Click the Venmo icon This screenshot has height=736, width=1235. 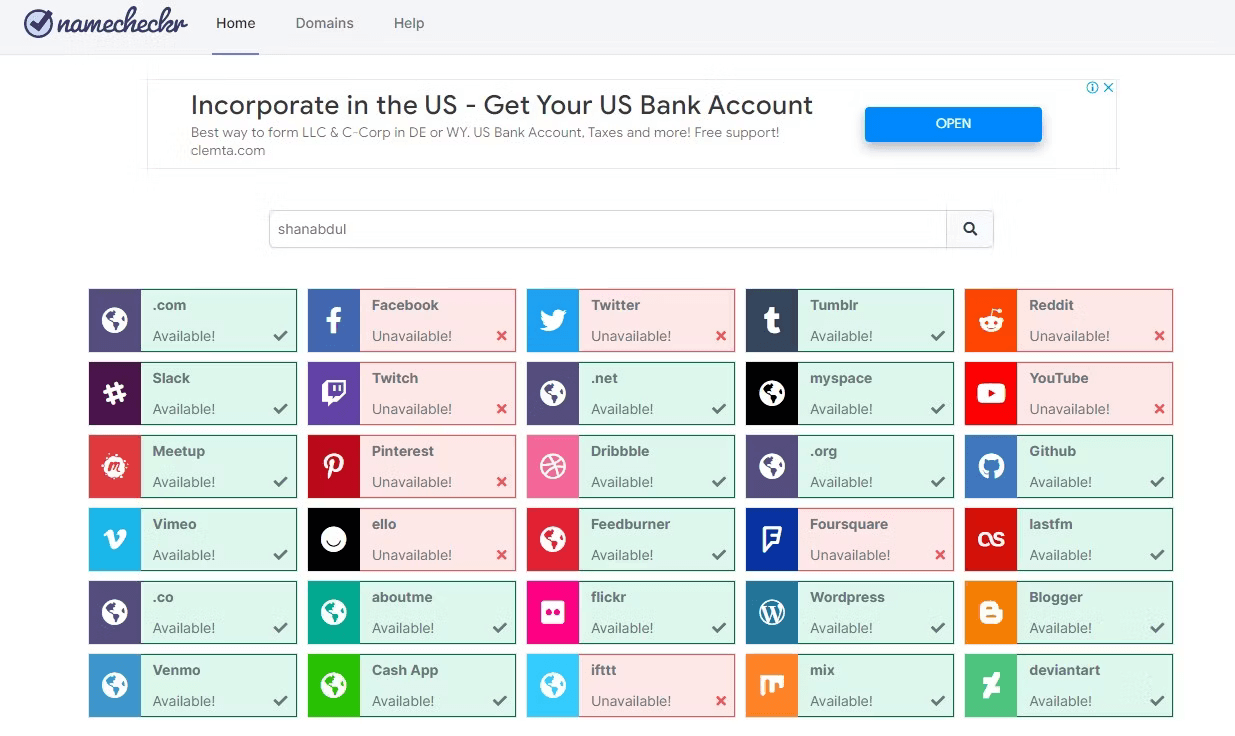point(115,686)
